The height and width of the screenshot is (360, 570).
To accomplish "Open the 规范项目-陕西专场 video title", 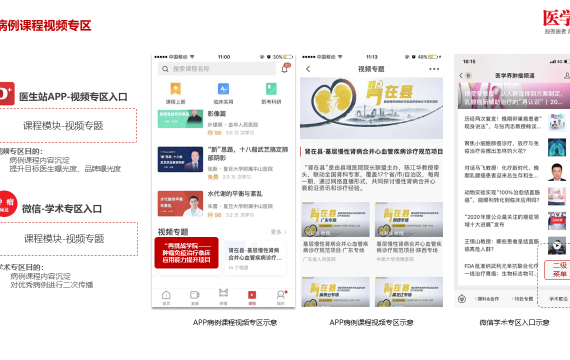I will click(x=409, y=247).
